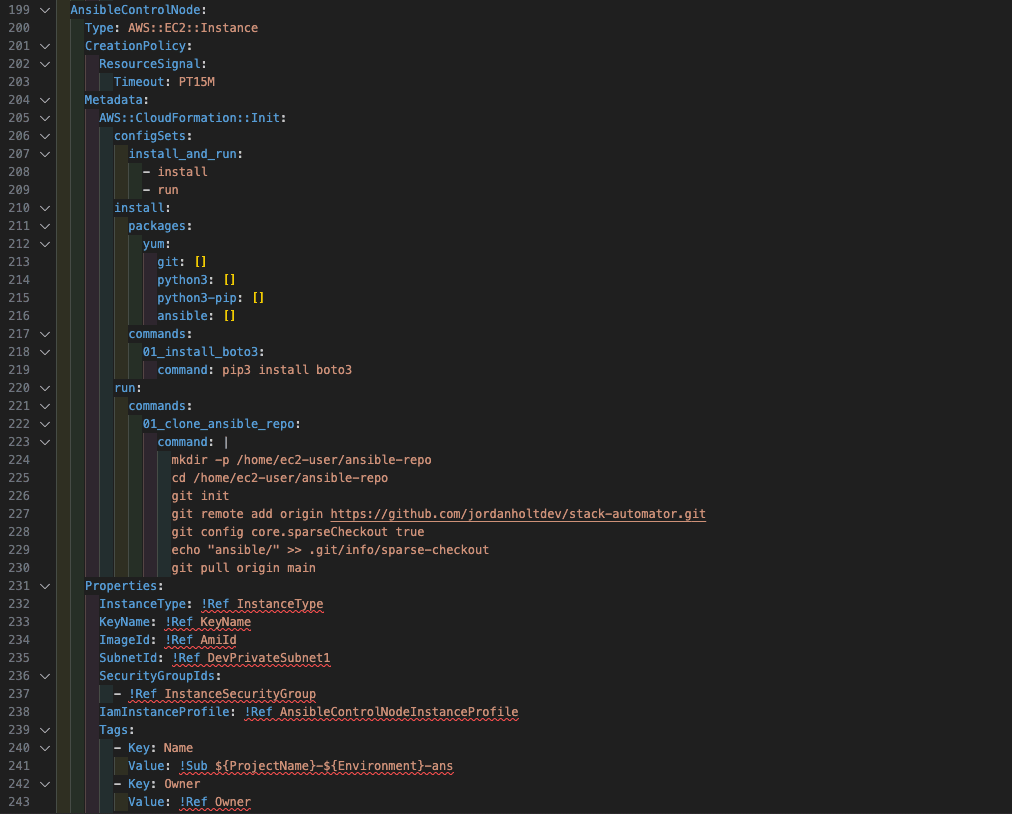Click 'mkdir -p /home/ec2-user/ansible-repo' line
The width and height of the screenshot is (1012, 814).
(x=301, y=460)
